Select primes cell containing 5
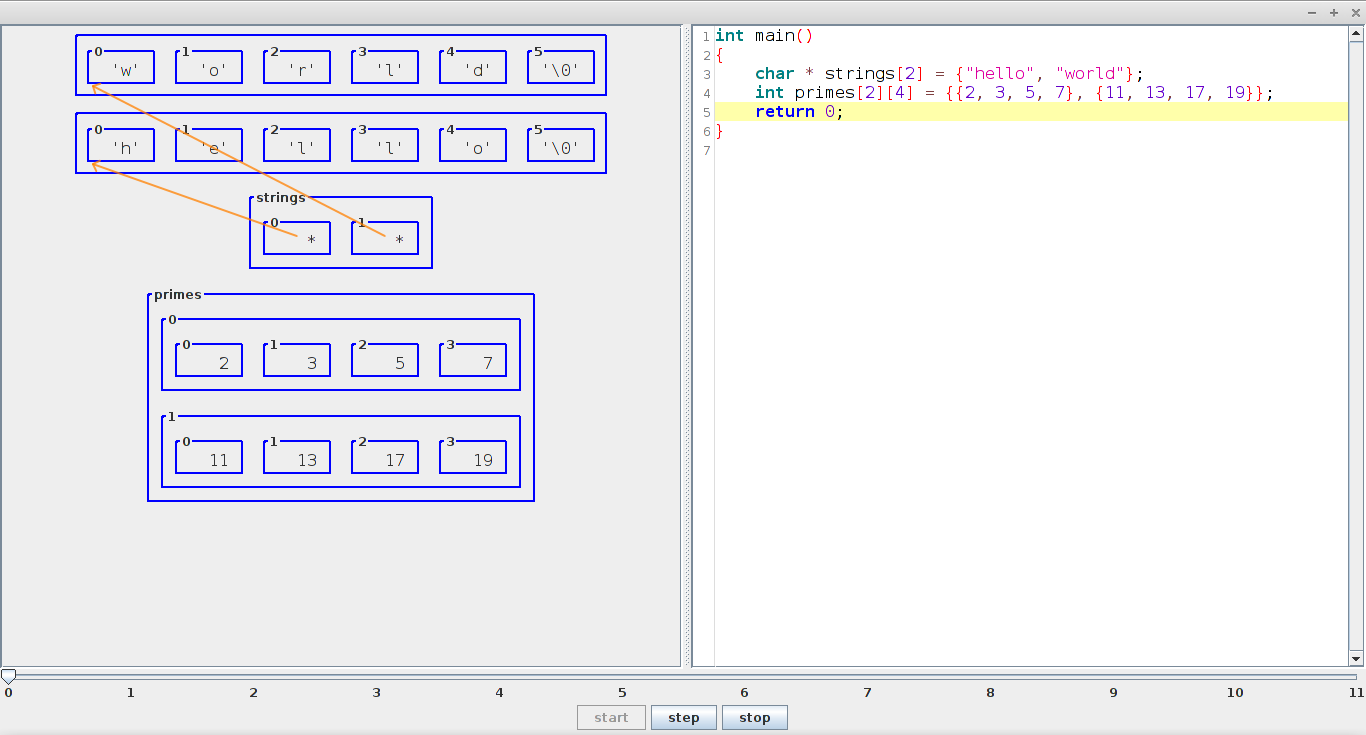Image resolution: width=1366 pixels, height=735 pixels. (385, 360)
